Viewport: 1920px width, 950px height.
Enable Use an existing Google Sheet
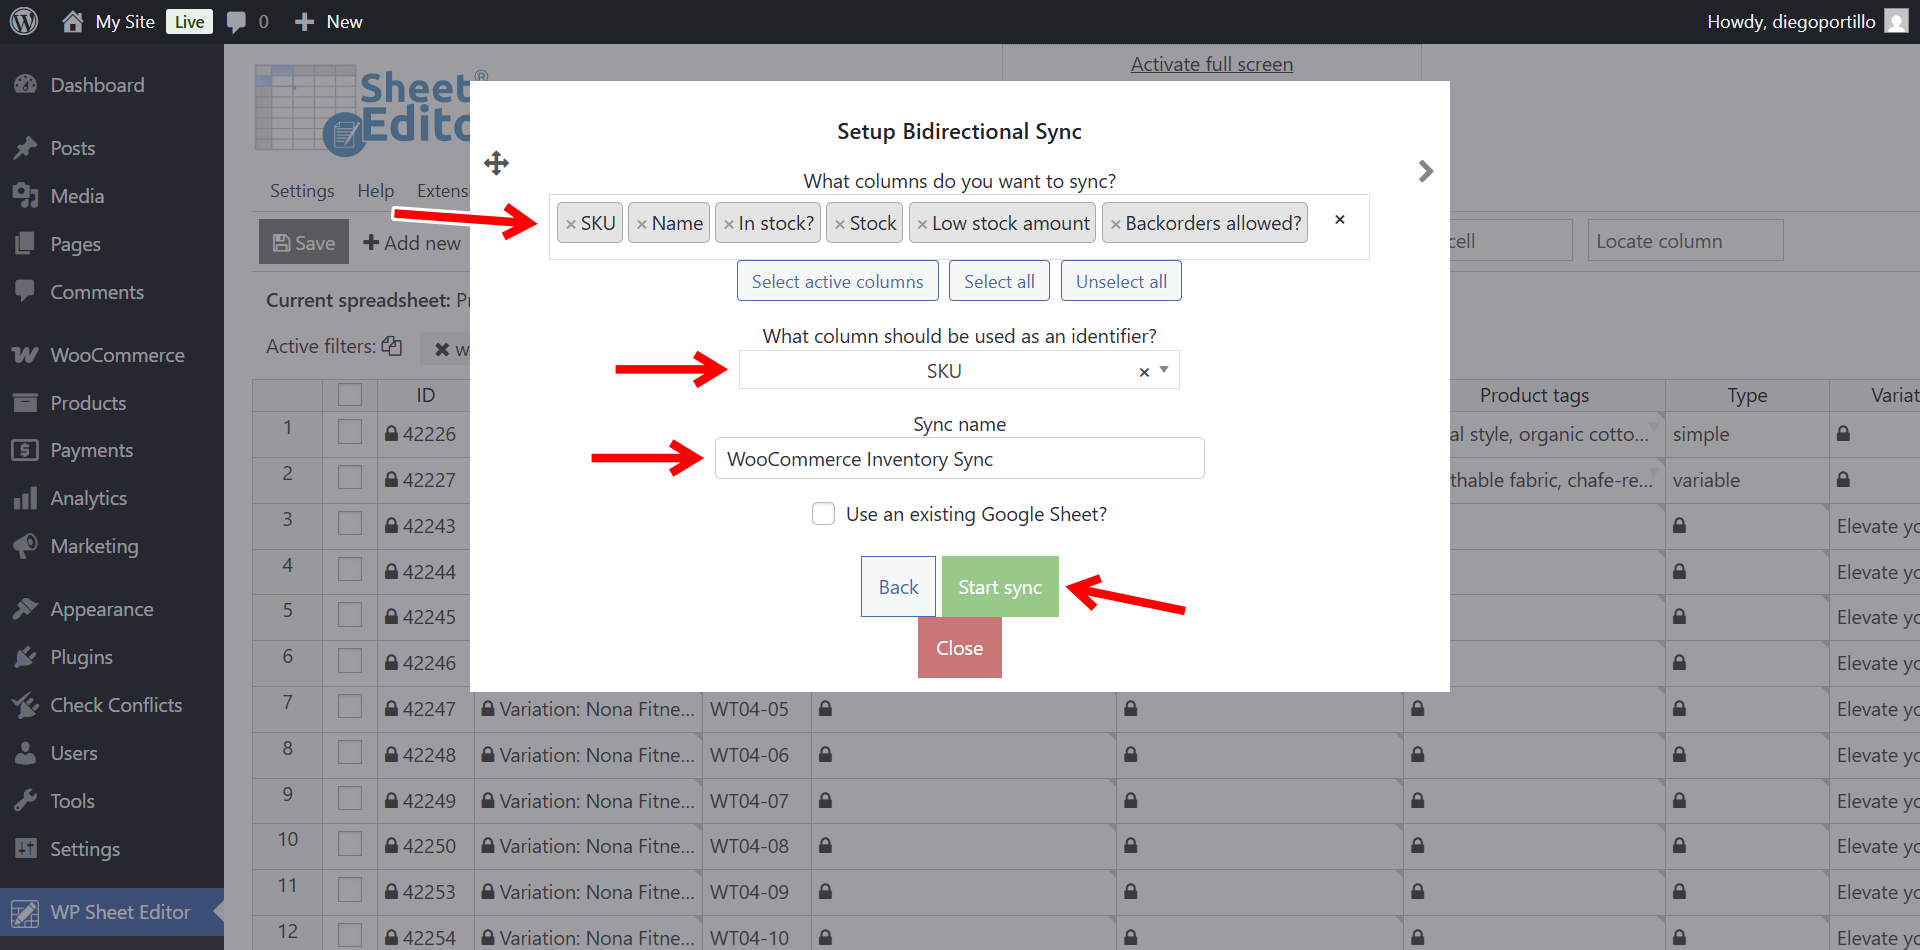[x=823, y=514]
